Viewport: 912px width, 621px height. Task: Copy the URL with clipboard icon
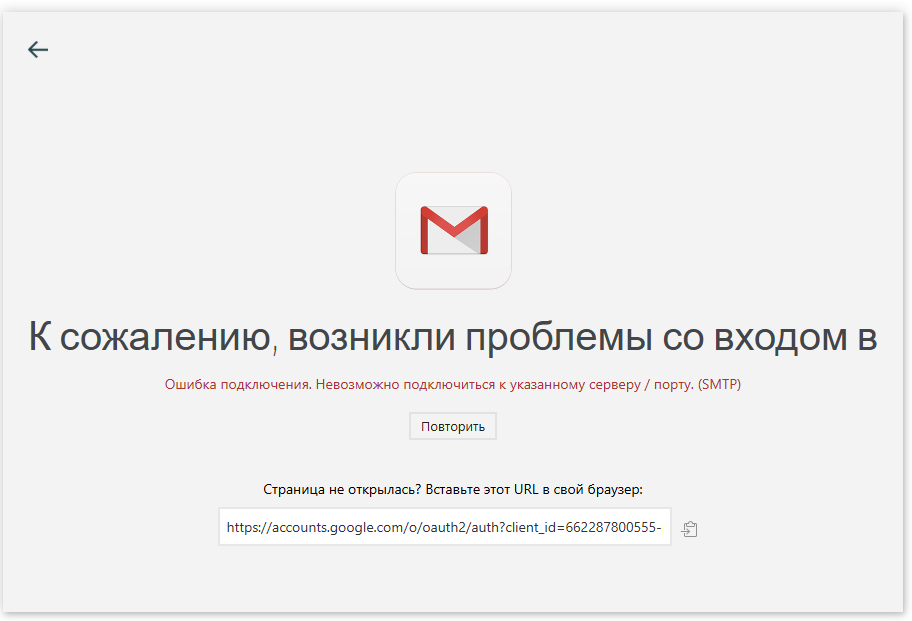point(689,529)
